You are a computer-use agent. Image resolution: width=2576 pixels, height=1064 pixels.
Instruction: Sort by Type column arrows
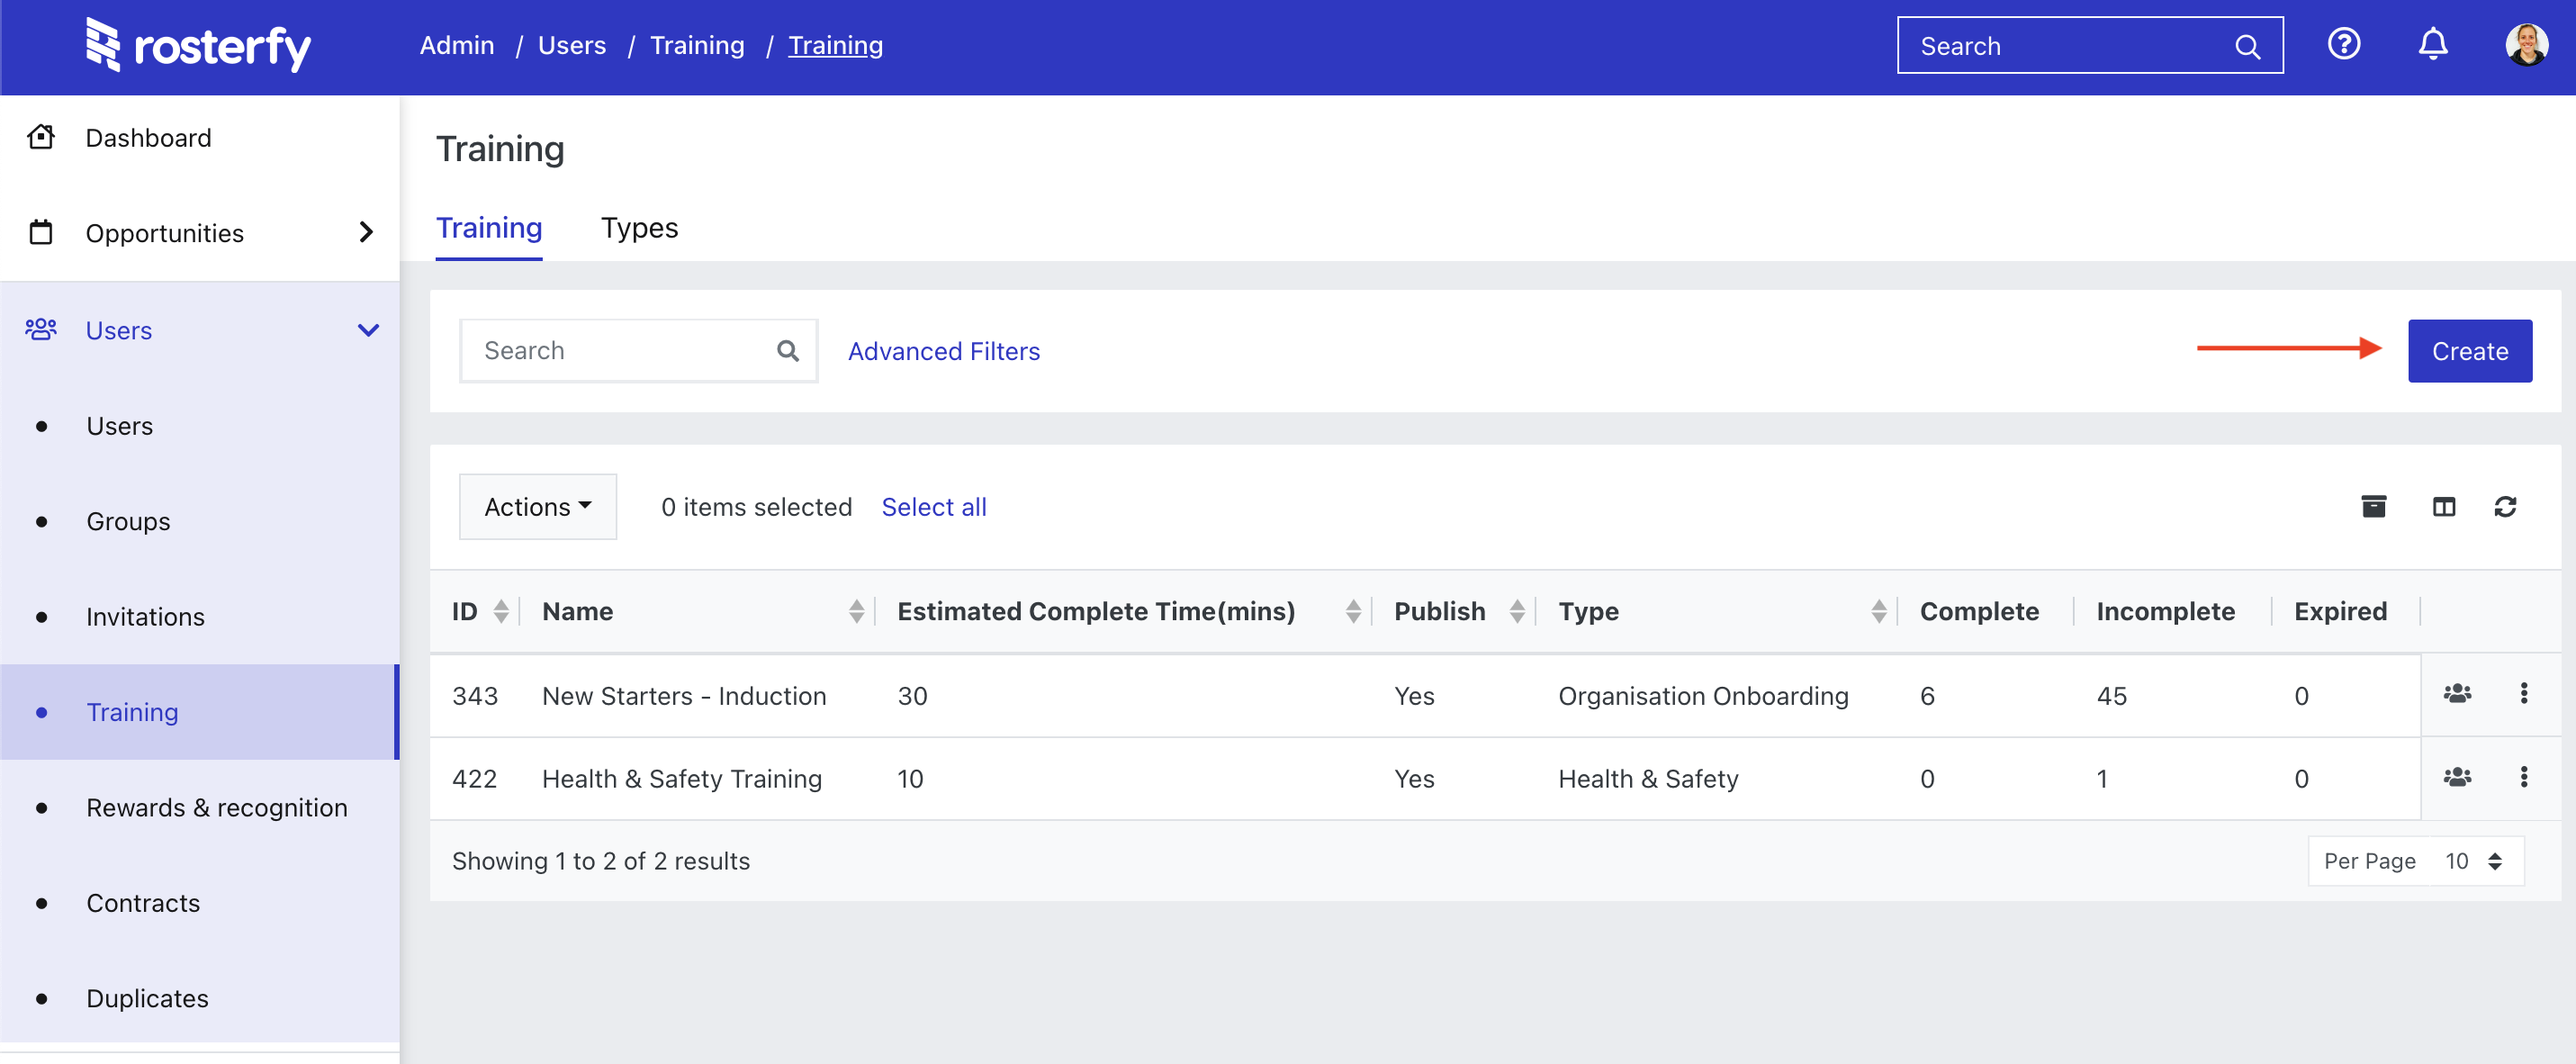(1878, 611)
